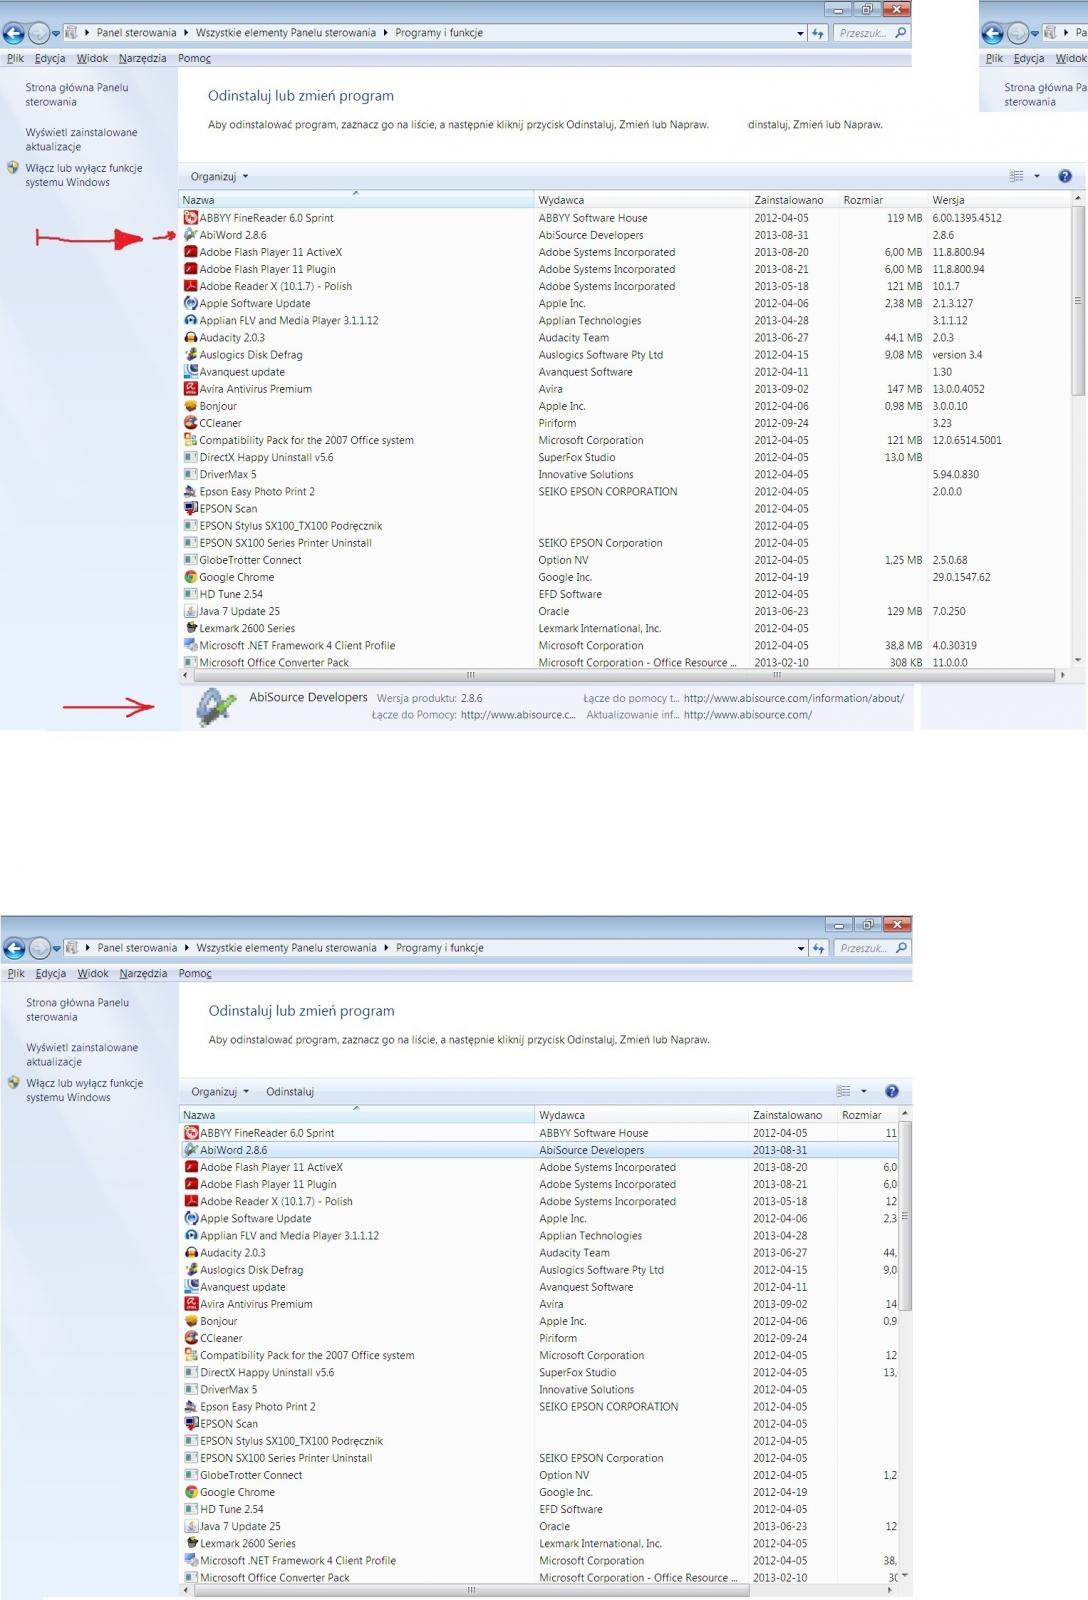This screenshot has width=1088, height=1600.
Task: Click the Microsoft .NET Framework 4 icon in the lower window
Action: (192, 1560)
